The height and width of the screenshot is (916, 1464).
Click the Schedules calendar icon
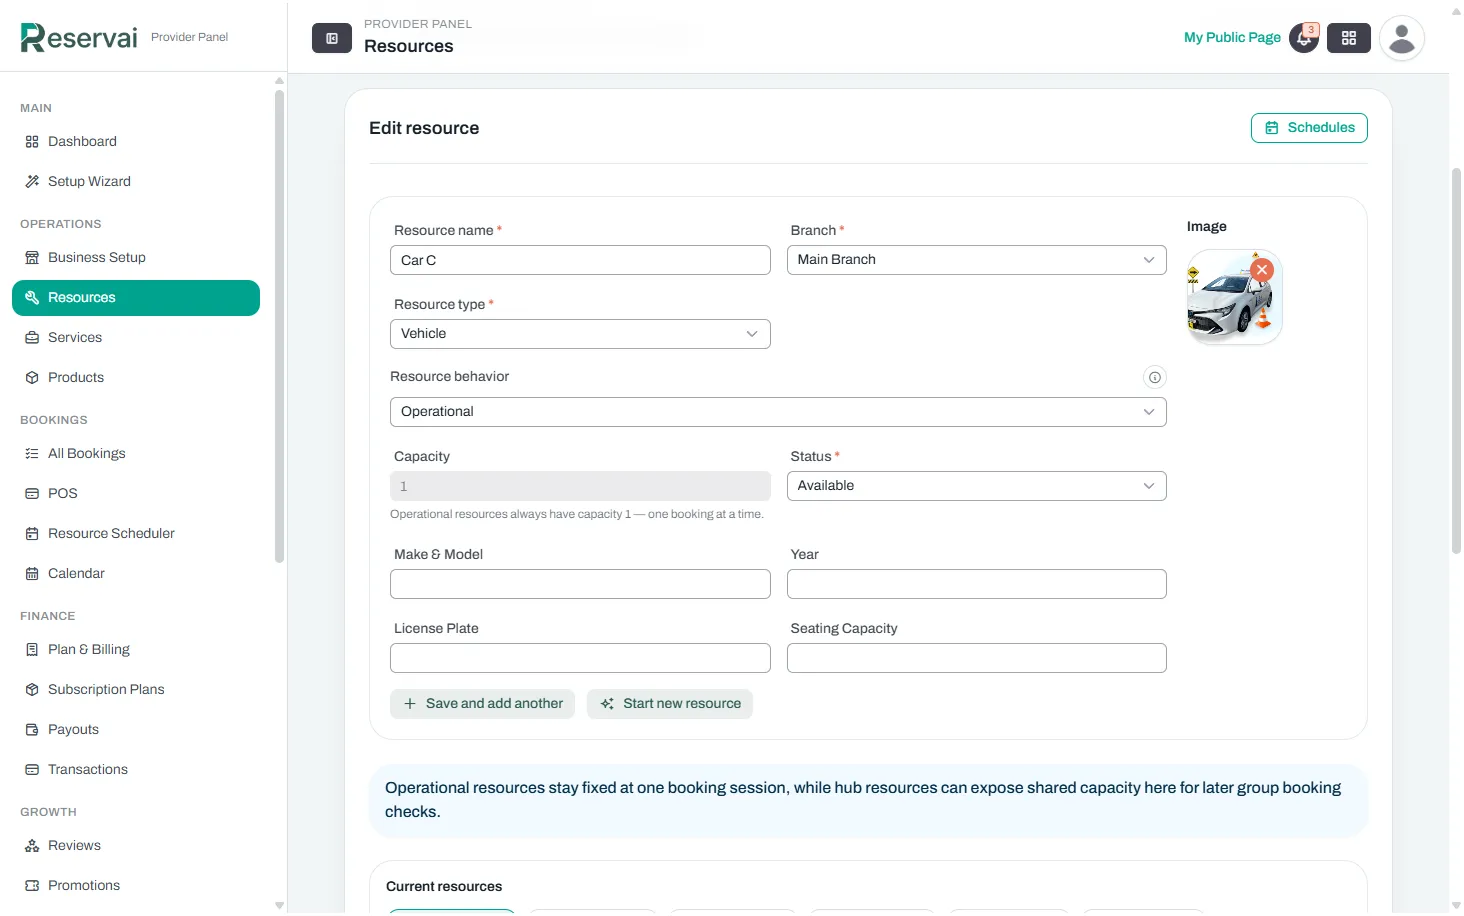[x=1272, y=128]
